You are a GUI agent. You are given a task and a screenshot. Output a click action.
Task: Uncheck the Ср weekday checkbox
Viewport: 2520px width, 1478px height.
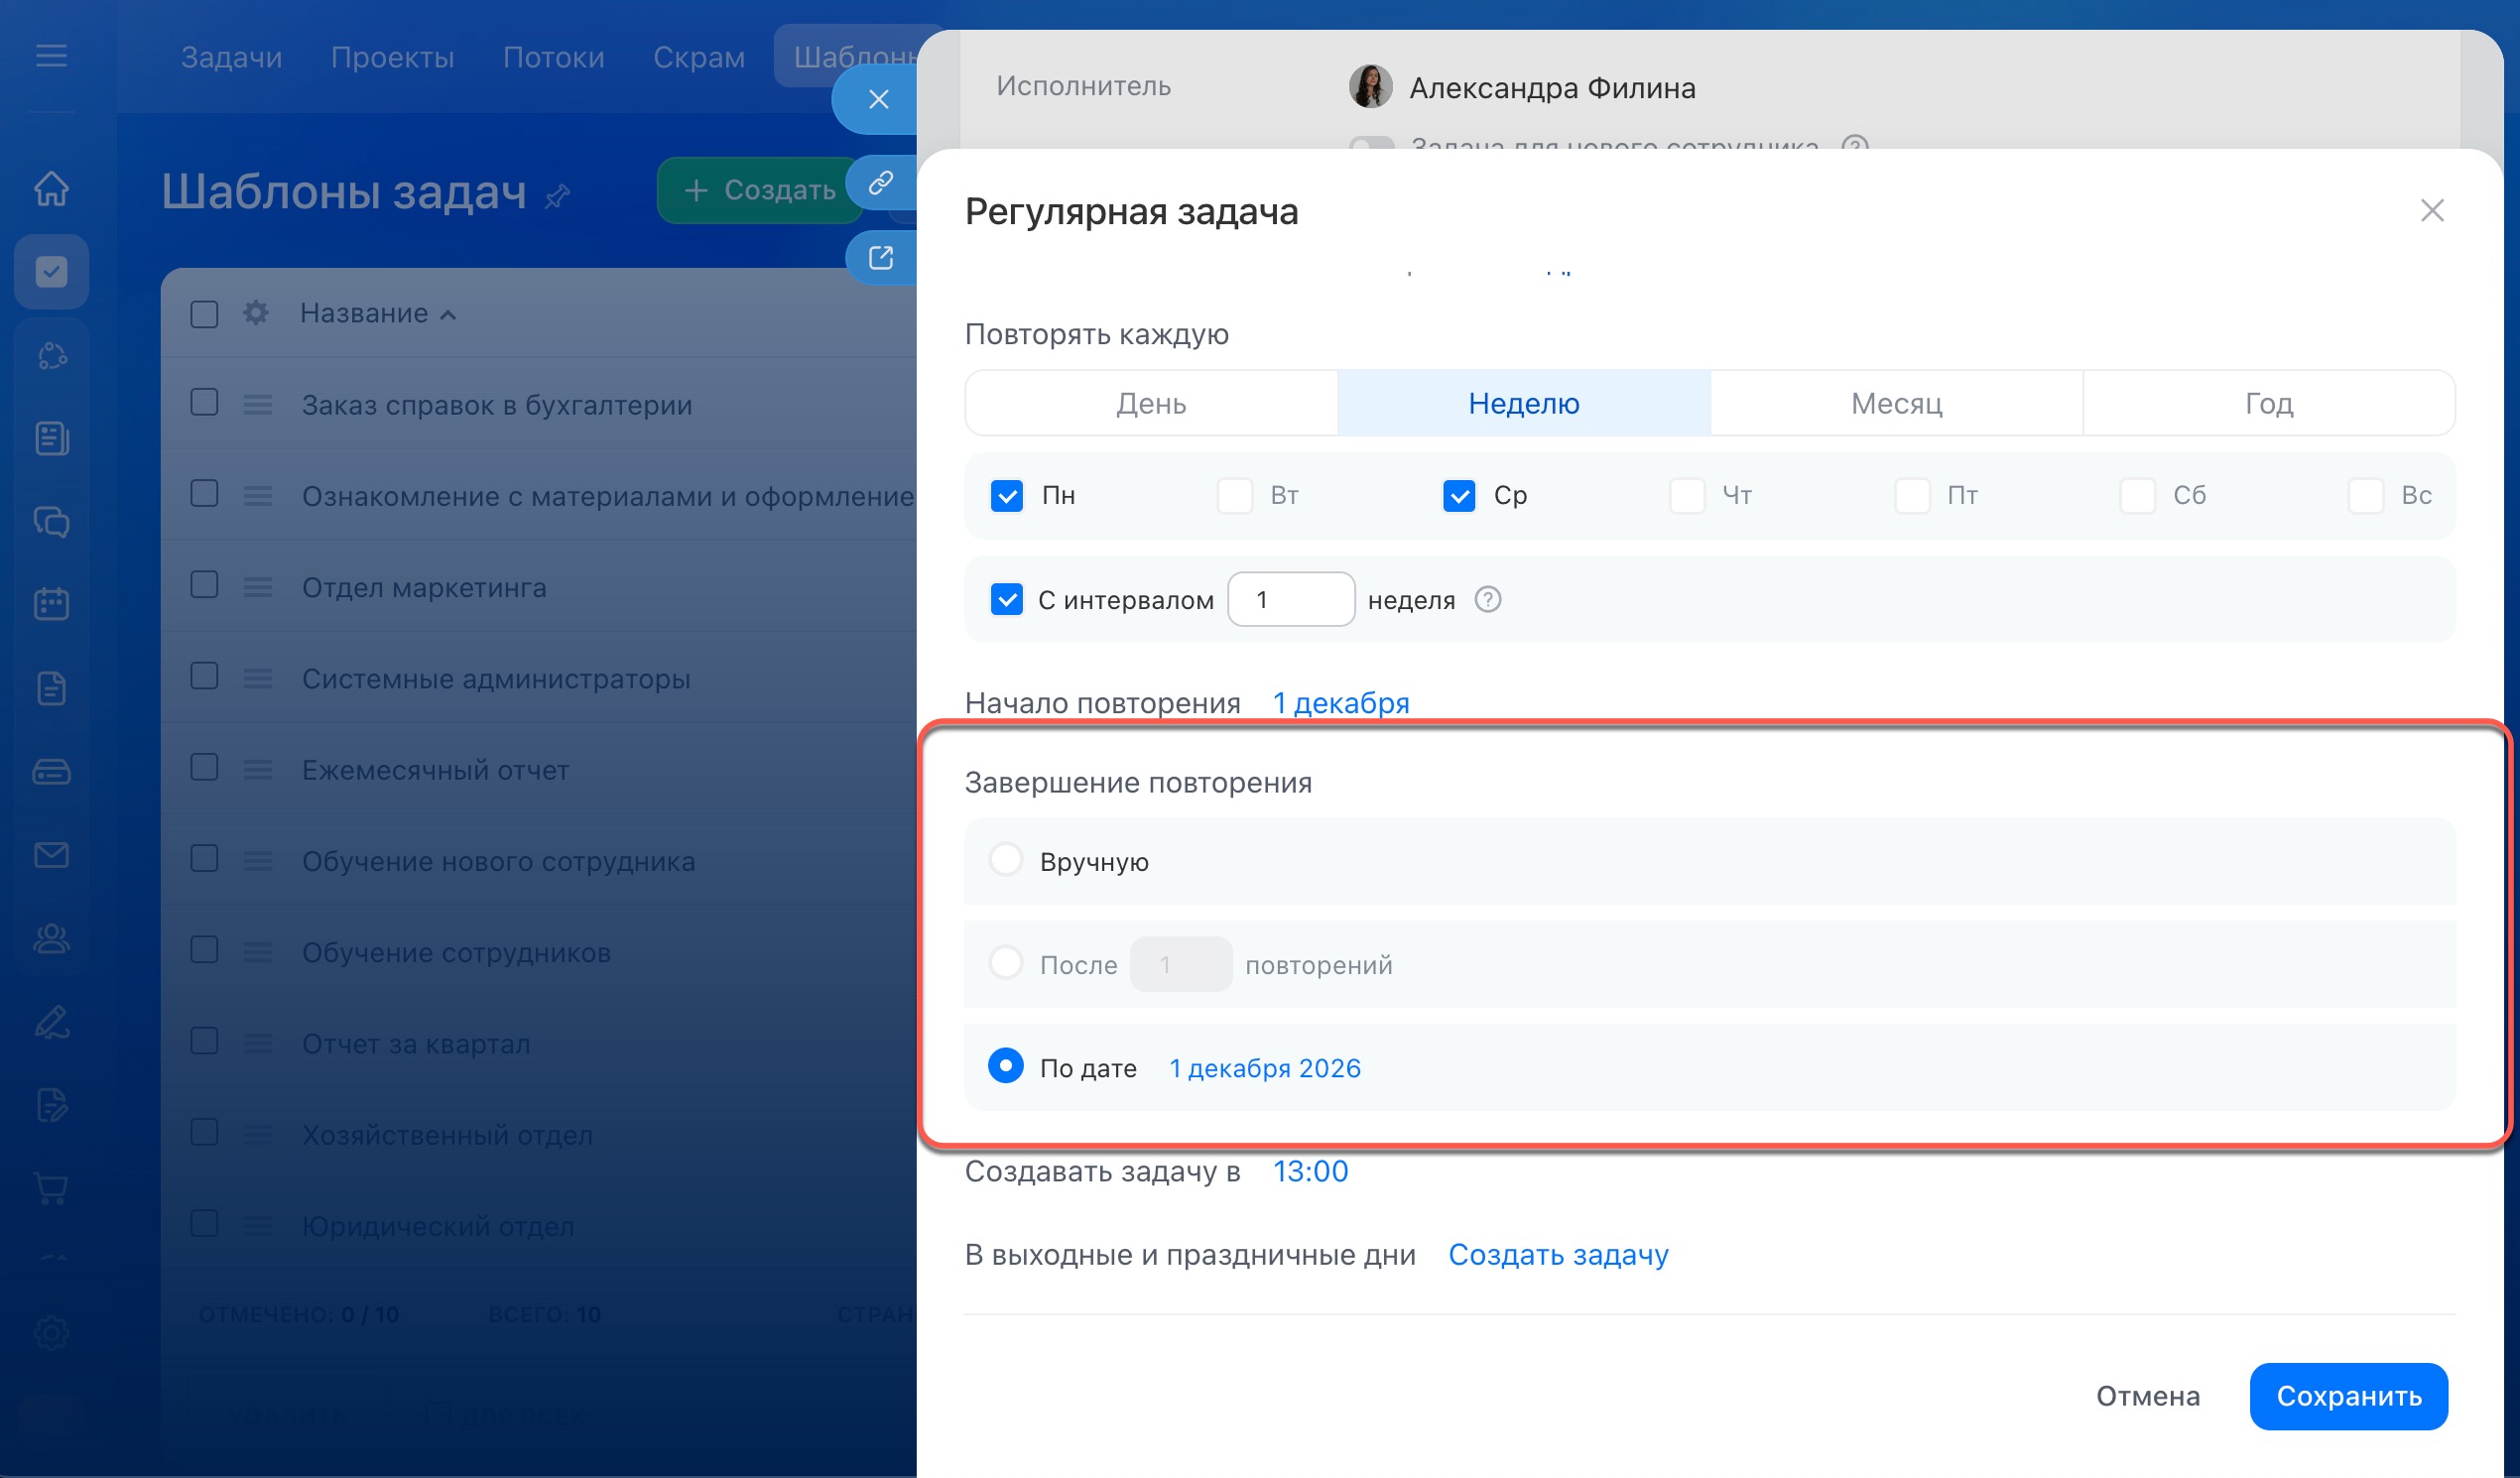(1458, 495)
